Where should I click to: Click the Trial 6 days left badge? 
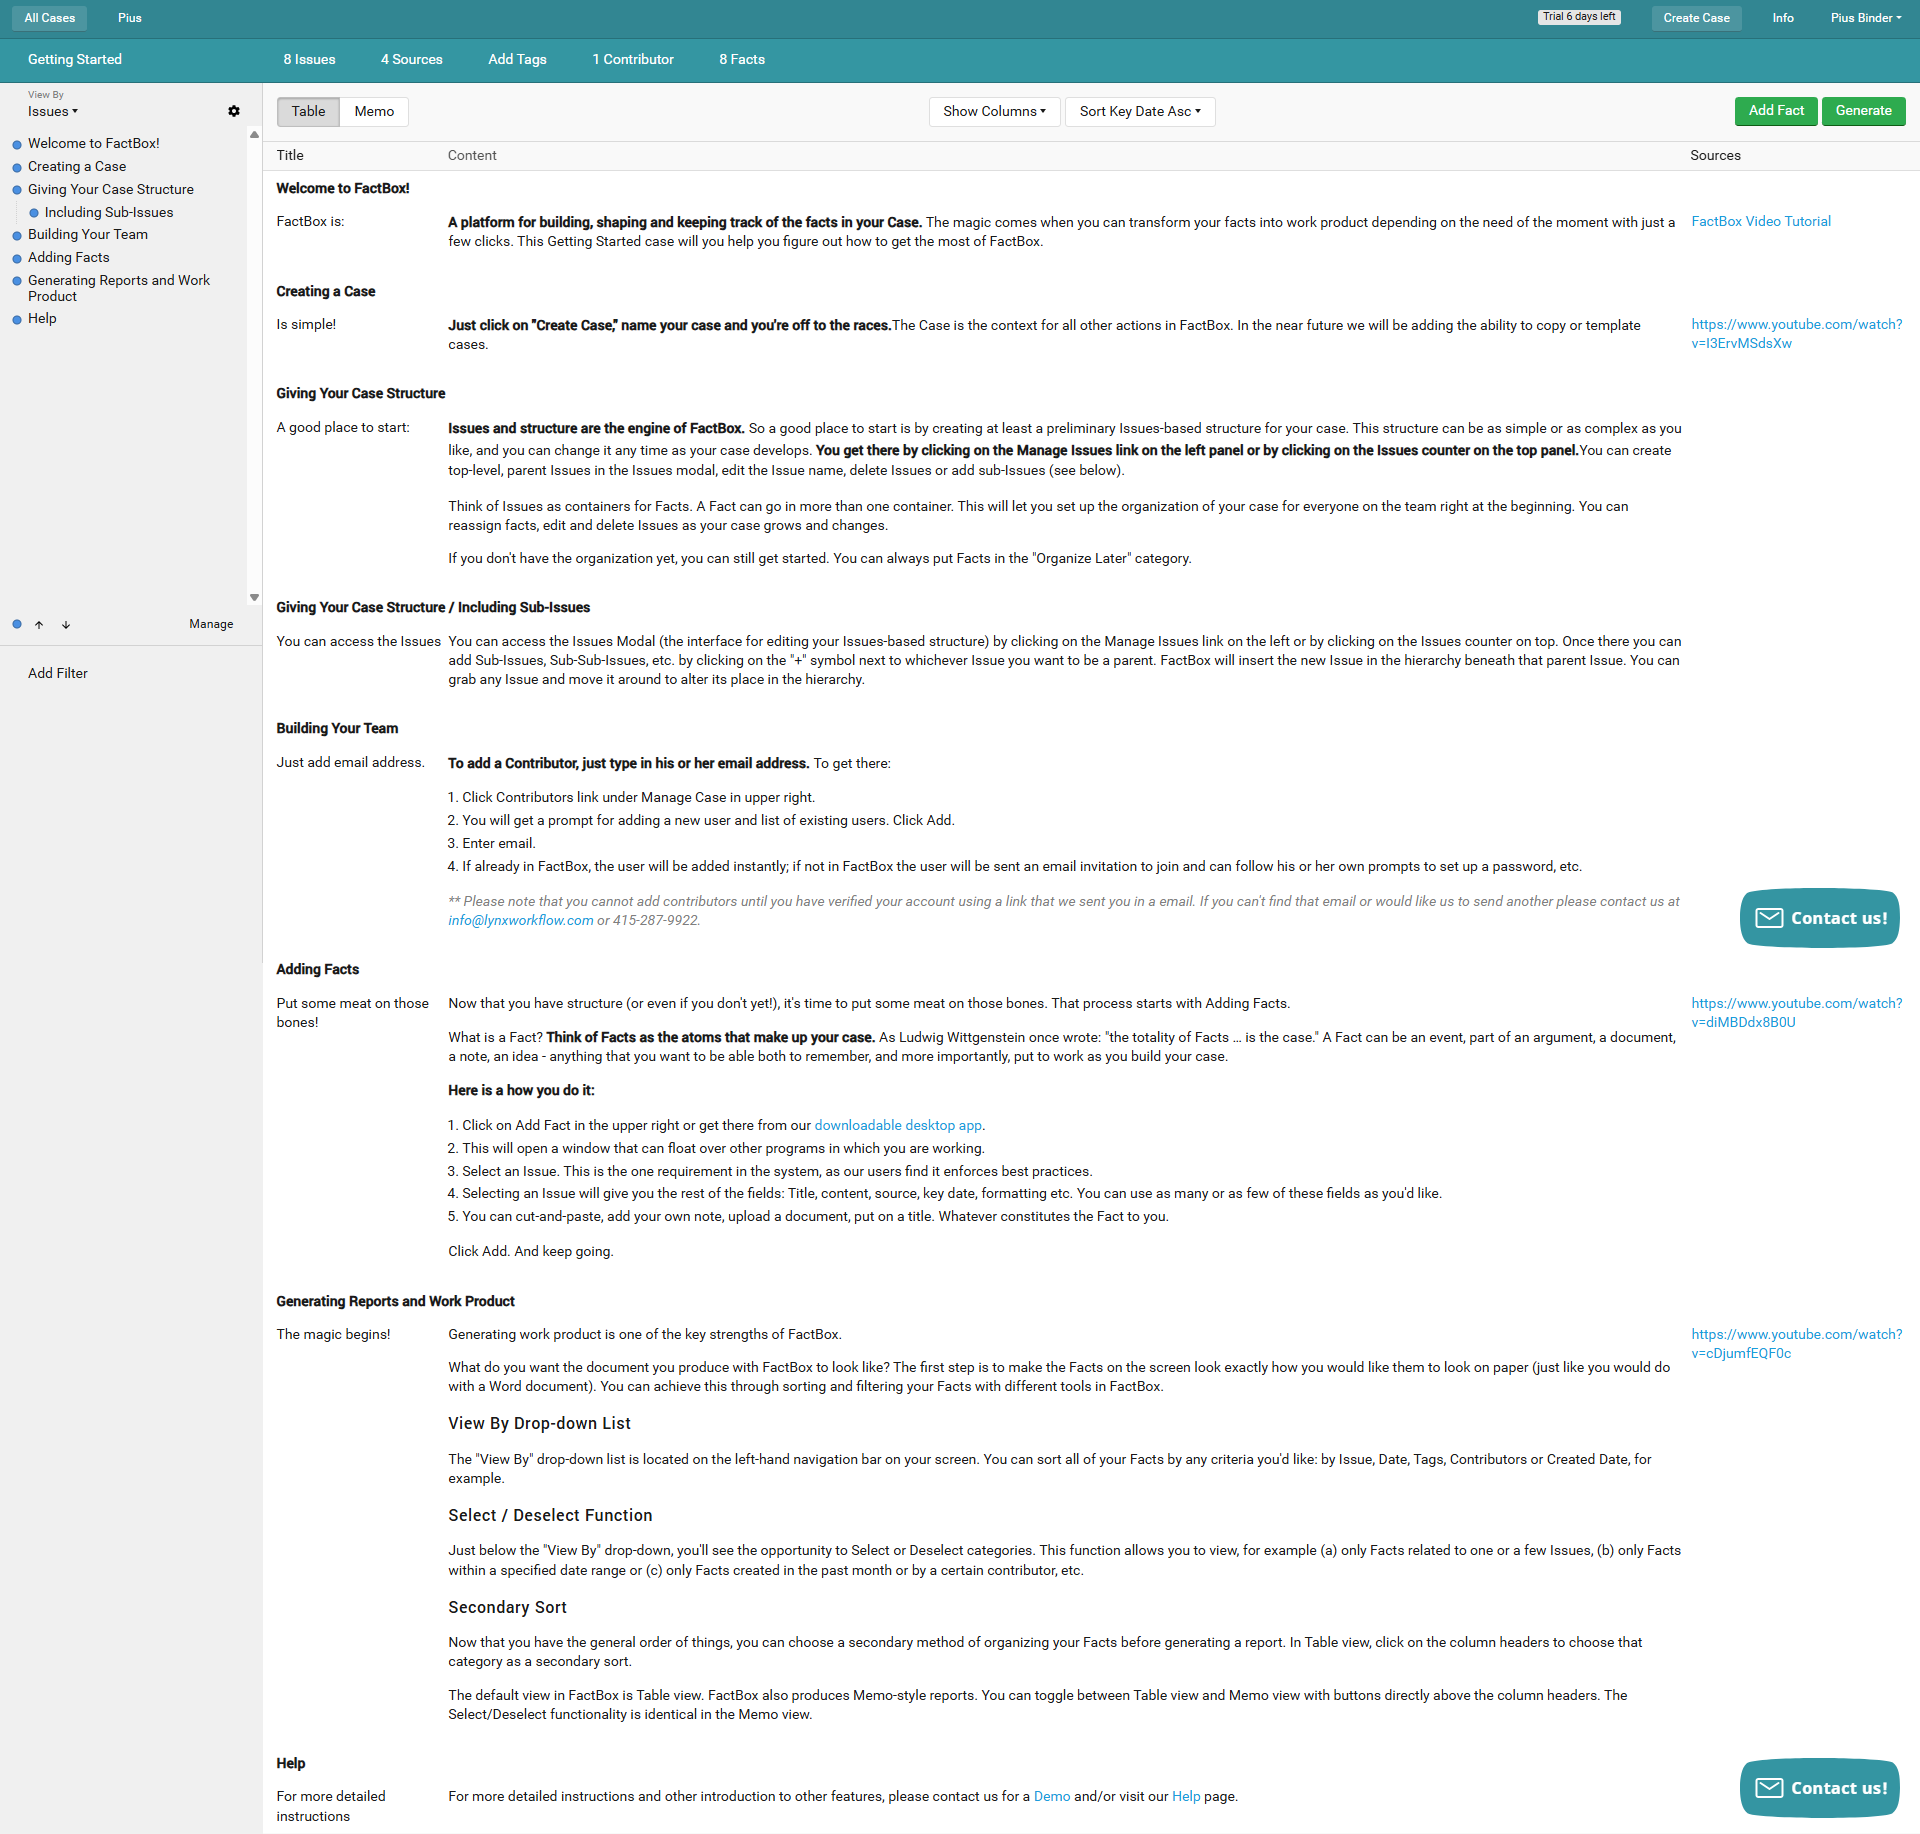(1579, 17)
